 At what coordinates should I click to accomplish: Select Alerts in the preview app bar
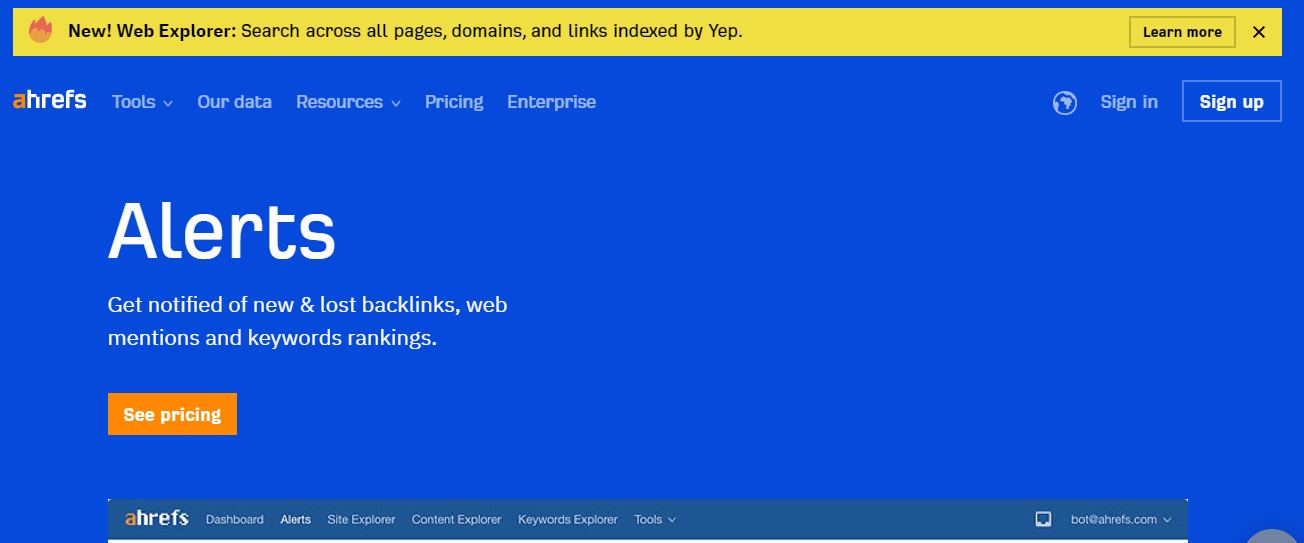(x=296, y=520)
